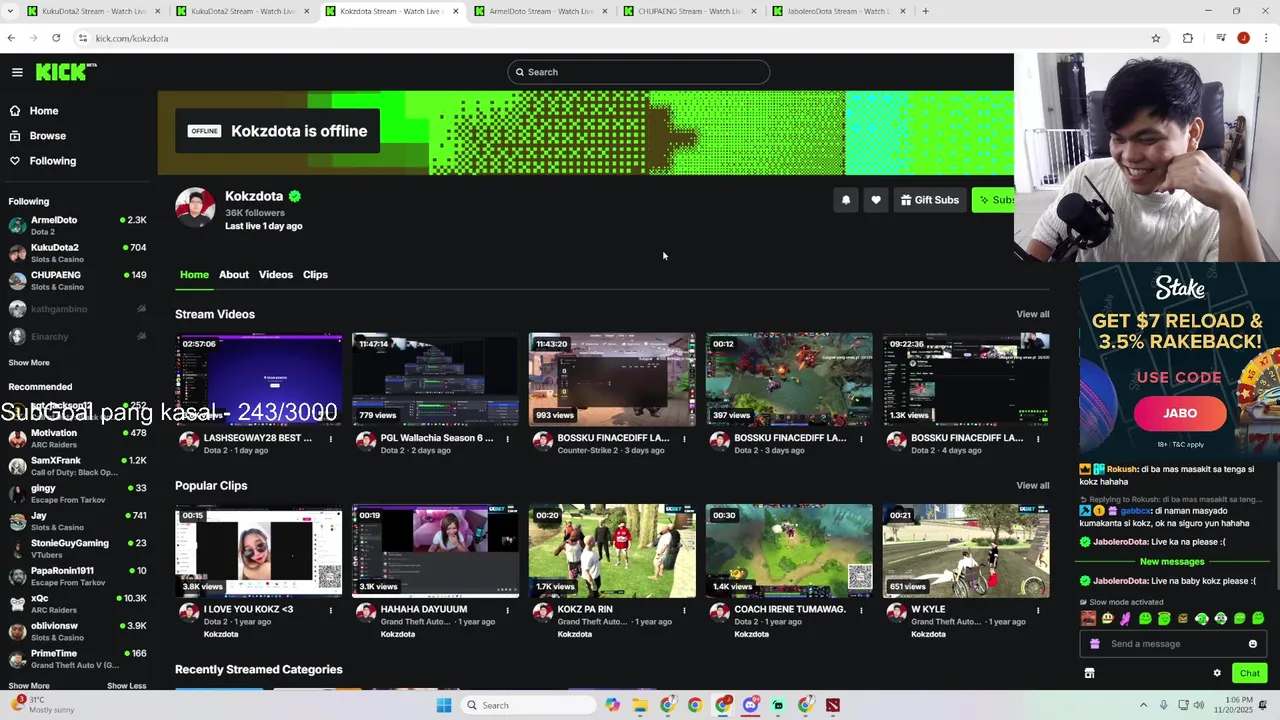Open Windows Start menu
The image size is (1280, 720).
click(x=444, y=705)
